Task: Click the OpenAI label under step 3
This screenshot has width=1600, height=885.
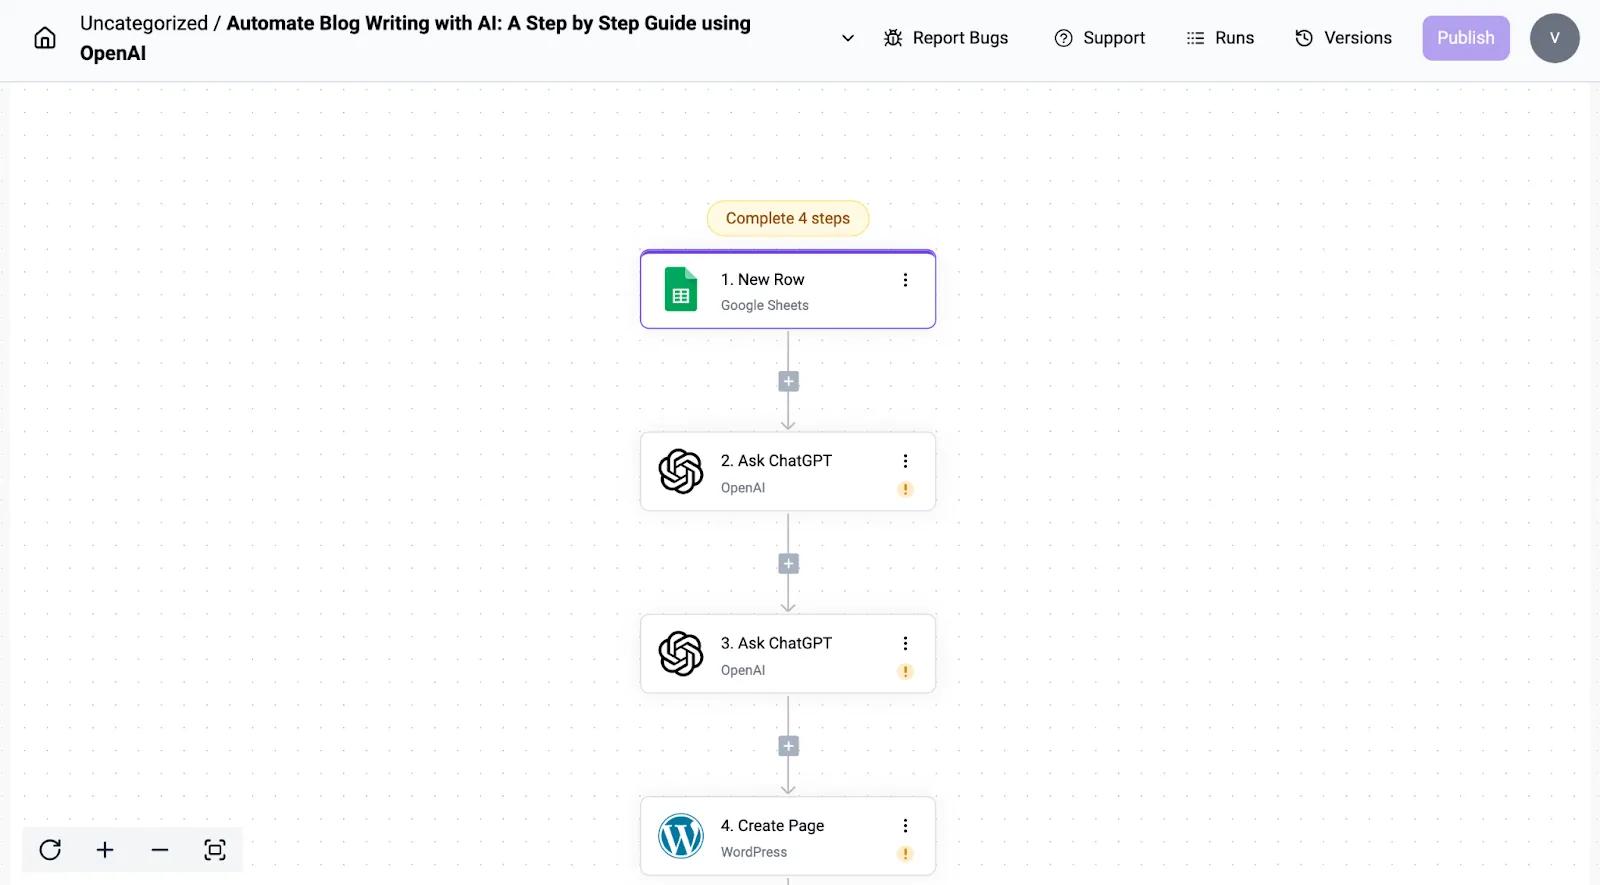Action: click(743, 670)
